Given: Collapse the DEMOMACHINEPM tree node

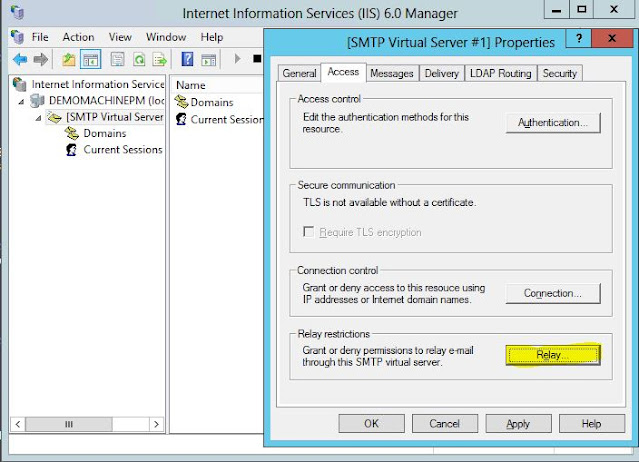Looking at the screenshot, I should click(21, 101).
